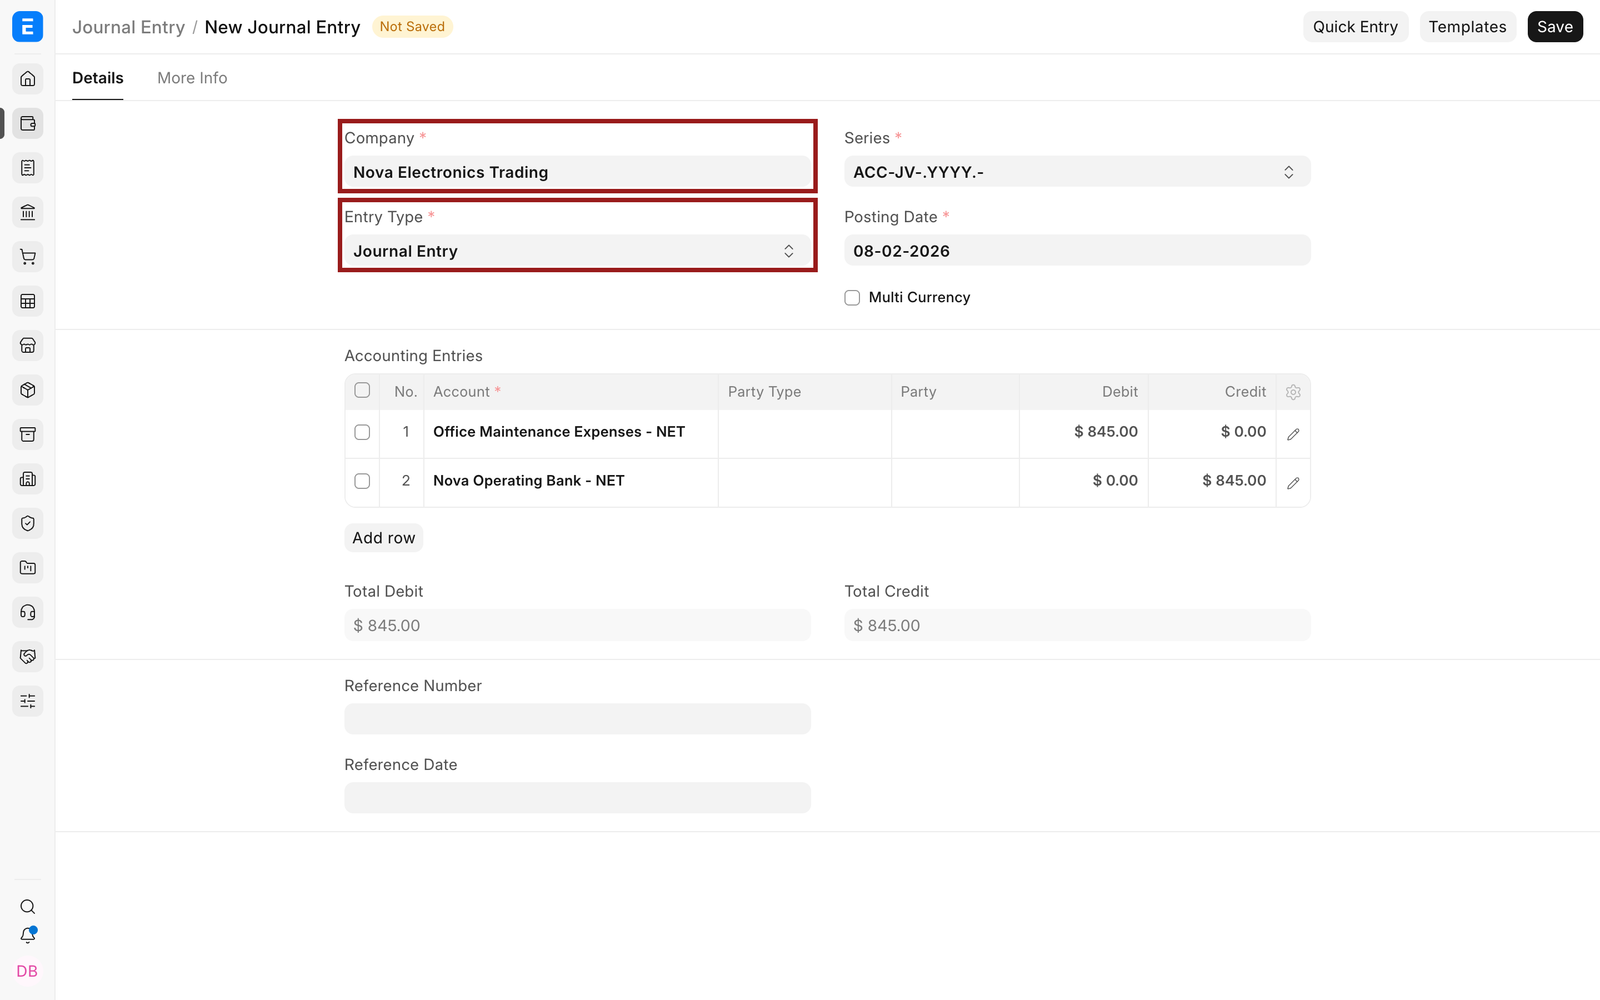Focus the Reference Number input field
Image resolution: width=1600 pixels, height=1000 pixels.
577,719
